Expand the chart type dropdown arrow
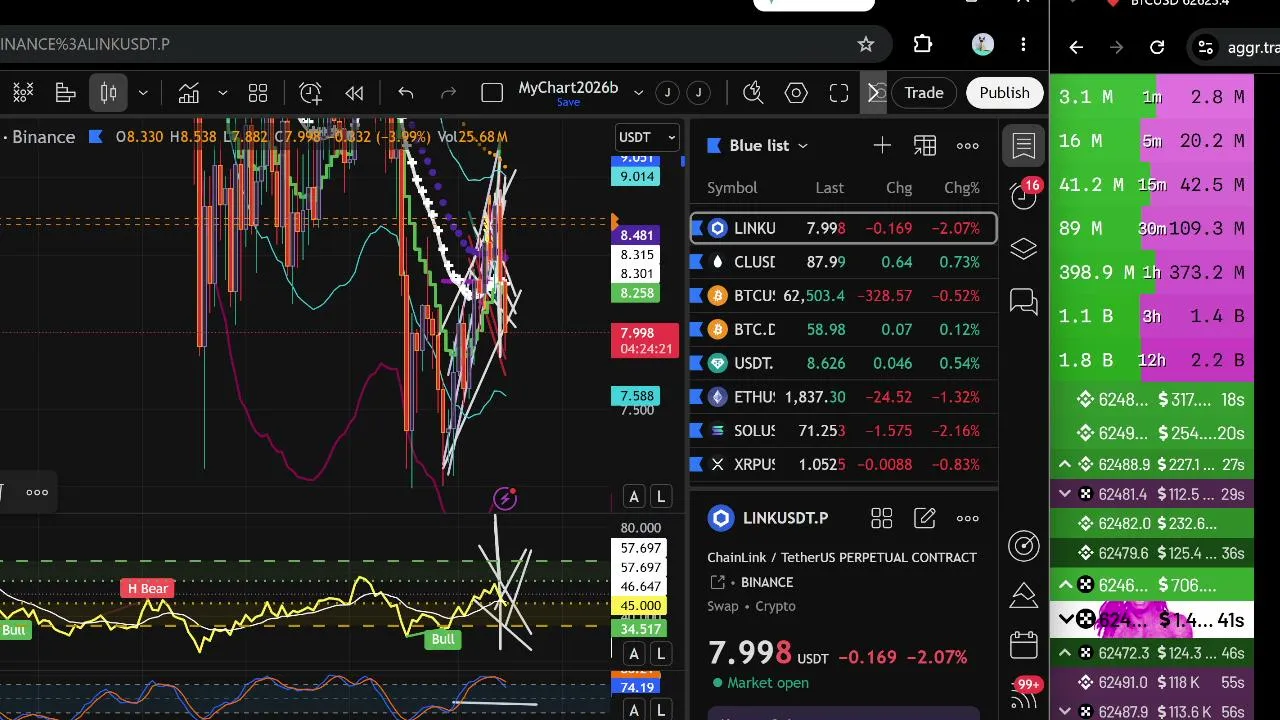The image size is (1280, 720). 143,93
